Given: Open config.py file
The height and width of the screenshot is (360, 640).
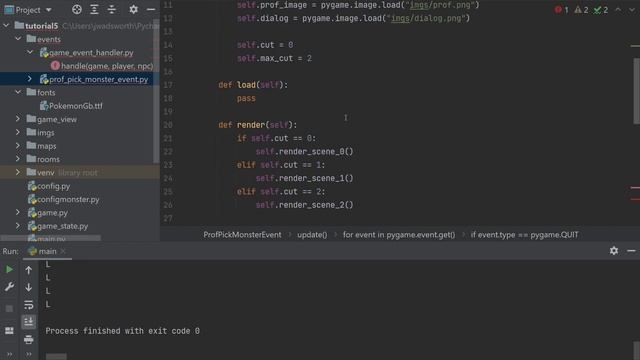Looking at the screenshot, I should 49,186.
